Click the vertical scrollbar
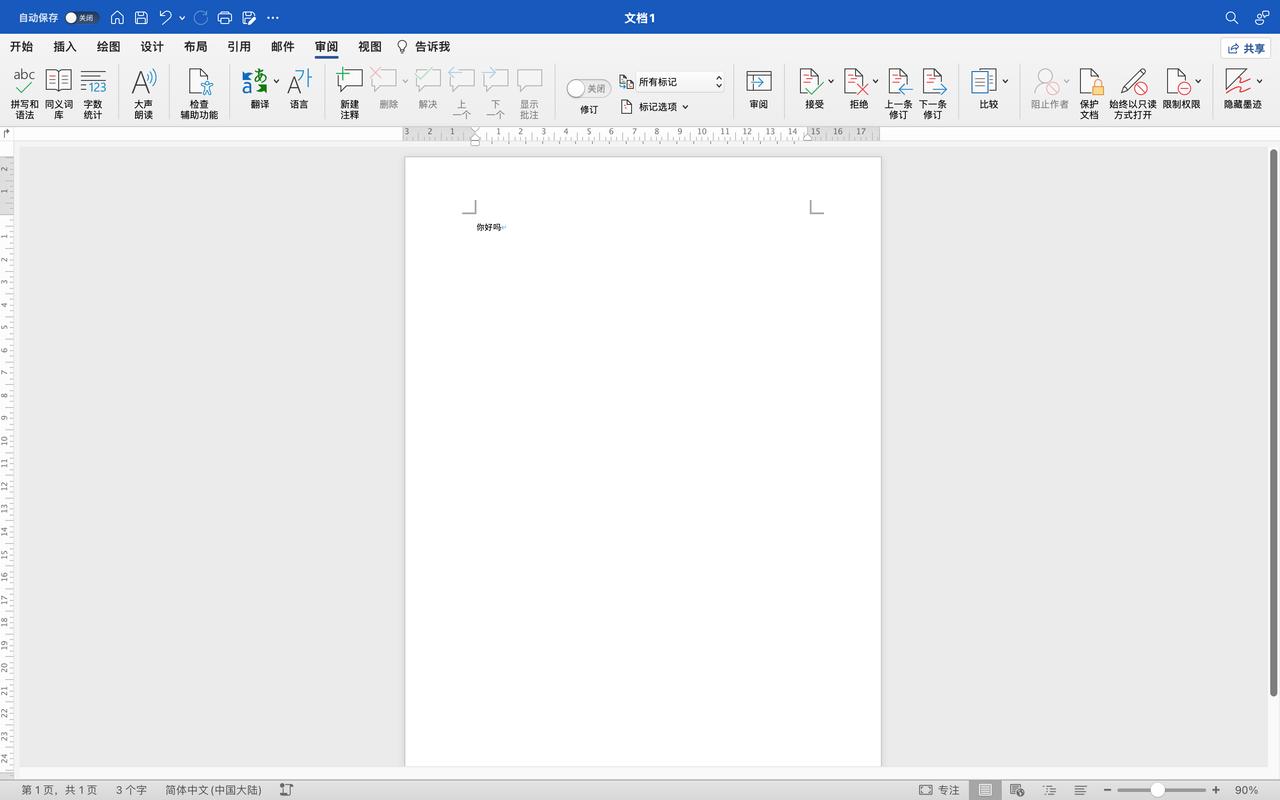Viewport: 1280px width, 800px height. click(1273, 422)
